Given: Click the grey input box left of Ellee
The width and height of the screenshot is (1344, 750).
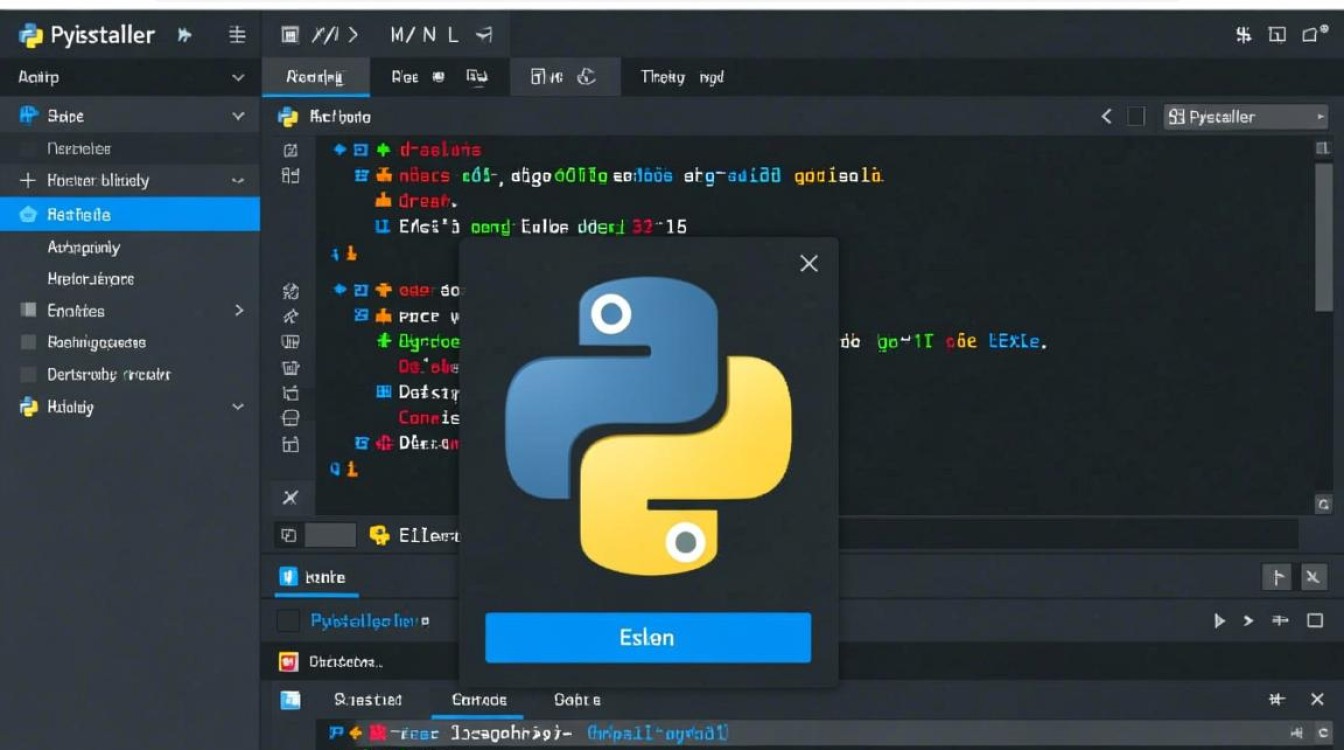Looking at the screenshot, I should point(330,535).
